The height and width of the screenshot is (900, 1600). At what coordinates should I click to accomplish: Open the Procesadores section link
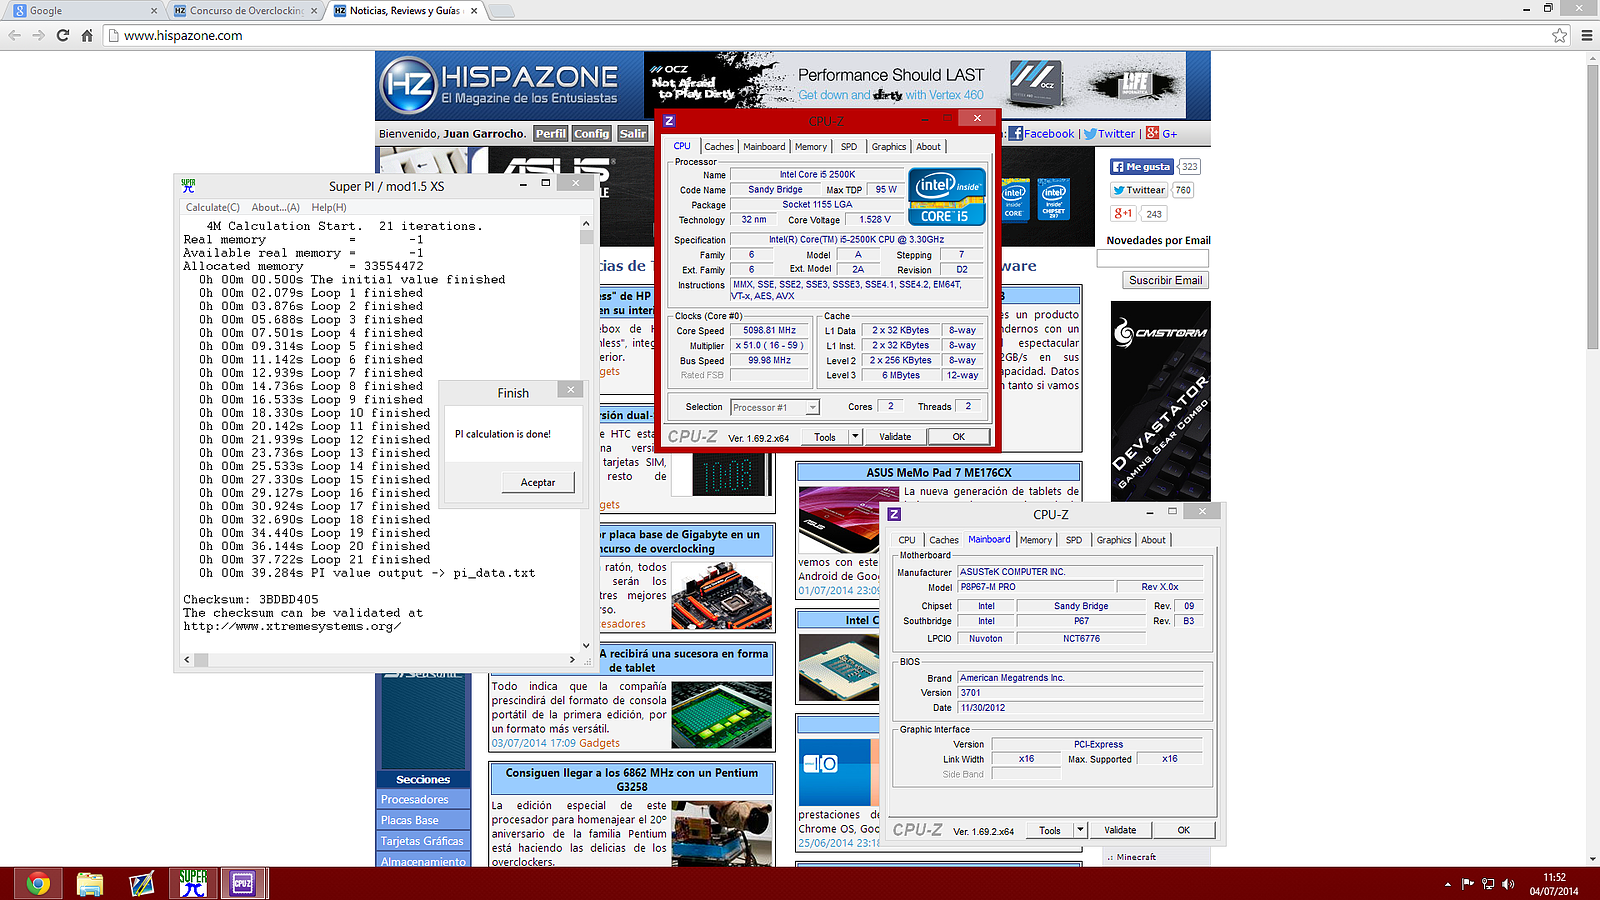414,800
